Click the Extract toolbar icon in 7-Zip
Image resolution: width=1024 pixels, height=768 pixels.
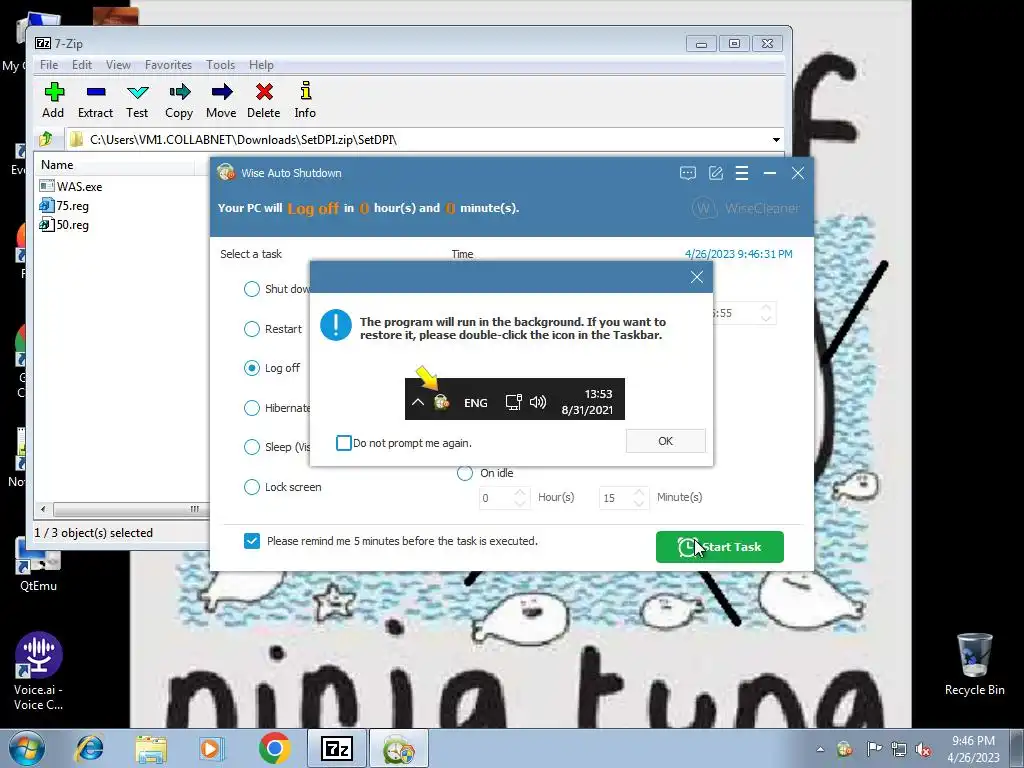(95, 99)
